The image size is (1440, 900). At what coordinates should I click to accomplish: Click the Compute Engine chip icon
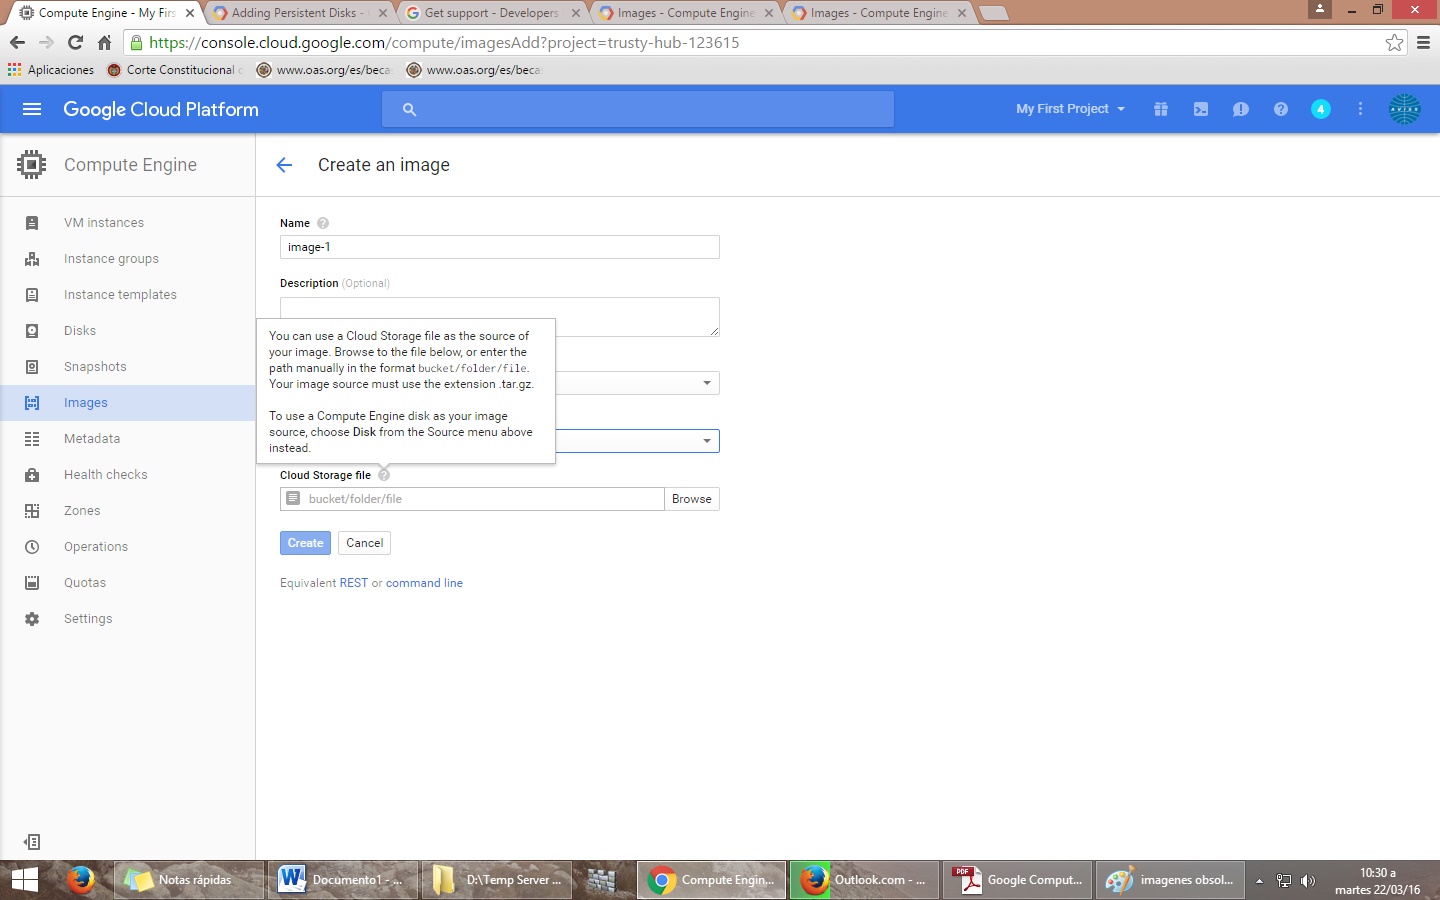(x=32, y=165)
